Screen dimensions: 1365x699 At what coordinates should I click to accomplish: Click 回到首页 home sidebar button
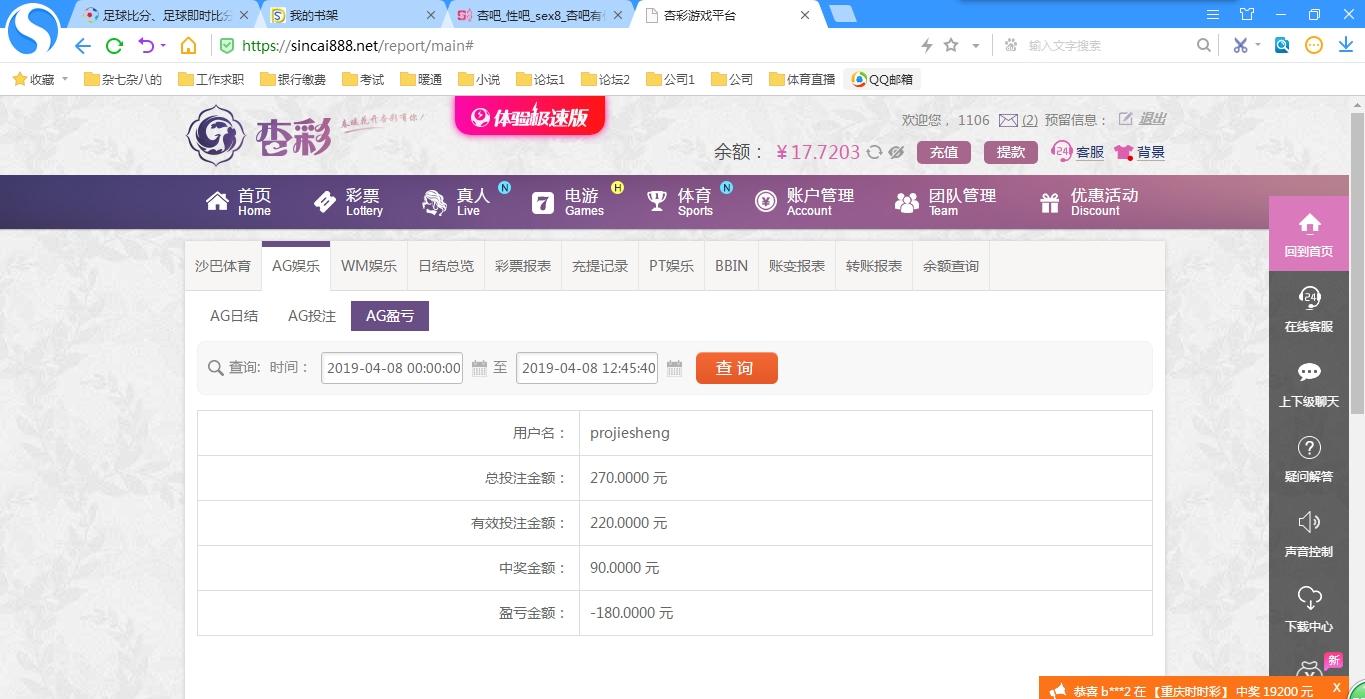(x=1308, y=234)
